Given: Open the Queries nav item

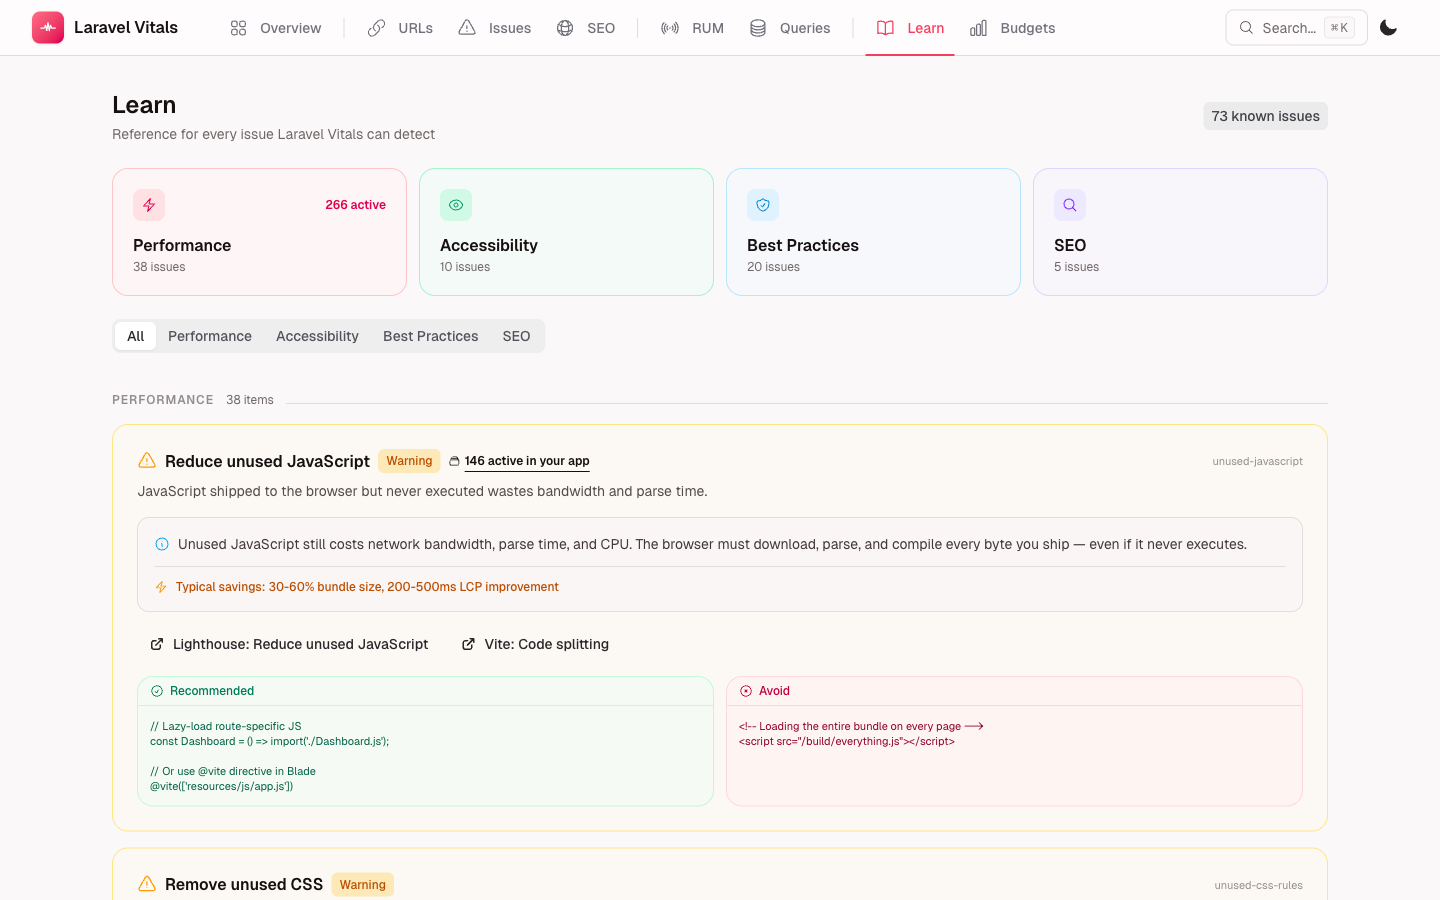Looking at the screenshot, I should click(790, 28).
